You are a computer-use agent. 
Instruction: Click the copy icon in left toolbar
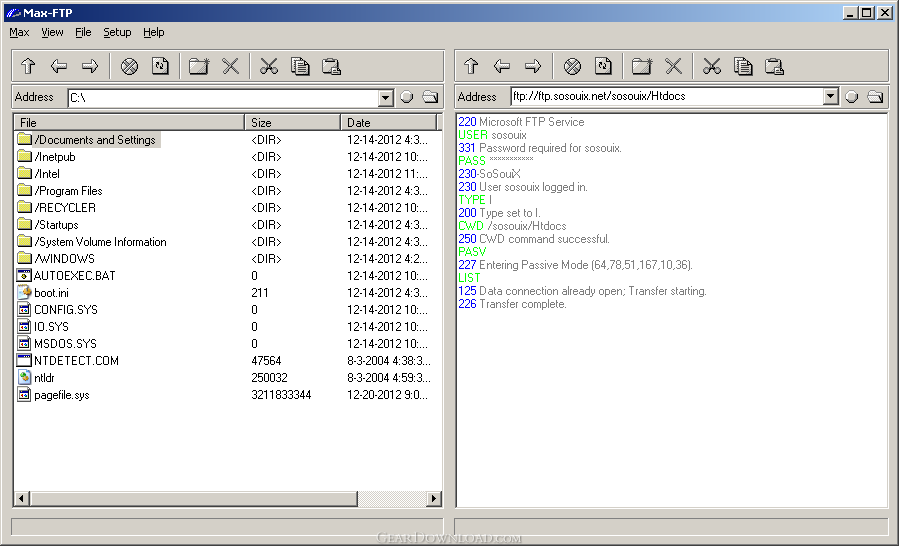click(x=300, y=67)
